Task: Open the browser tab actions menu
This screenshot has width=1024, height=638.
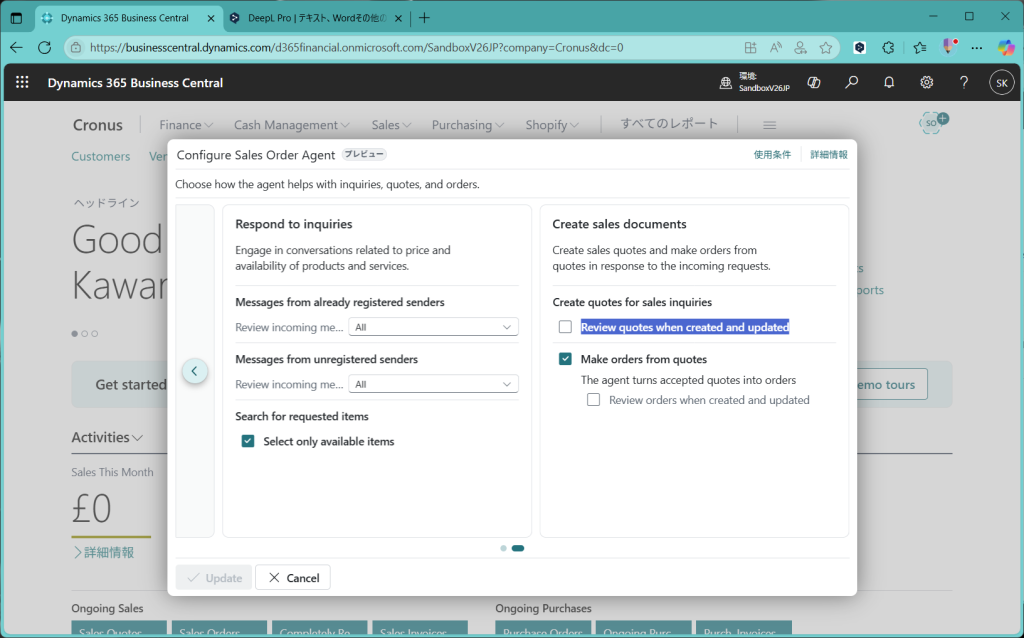Action: (16, 18)
